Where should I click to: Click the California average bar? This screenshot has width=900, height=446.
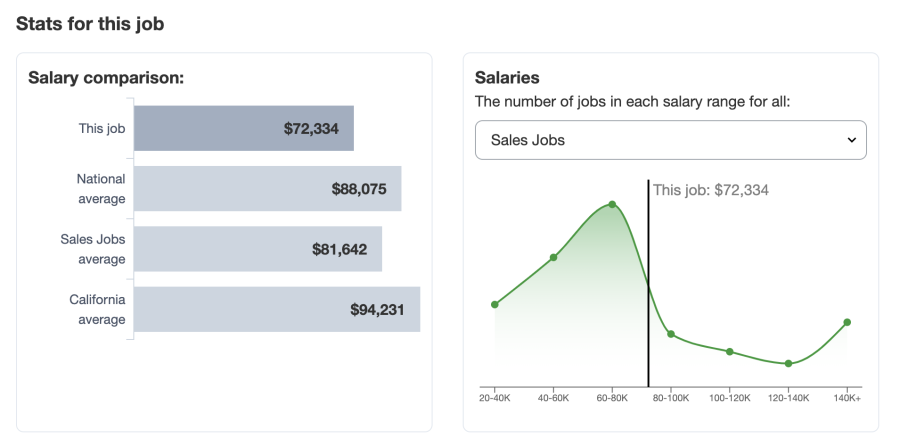coord(276,309)
